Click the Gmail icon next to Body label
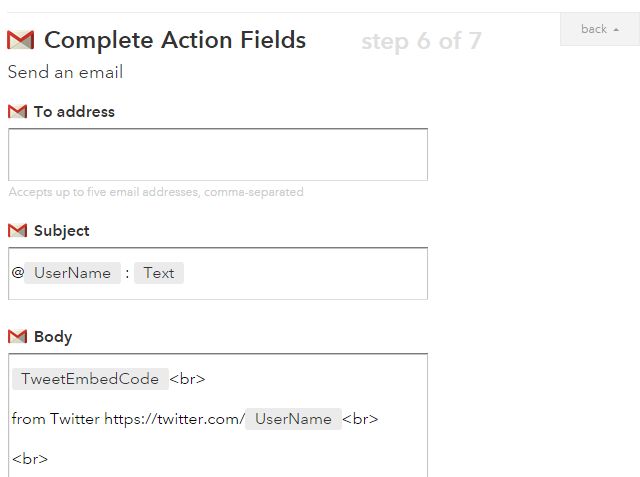The height and width of the screenshot is (477, 640). coord(17,336)
